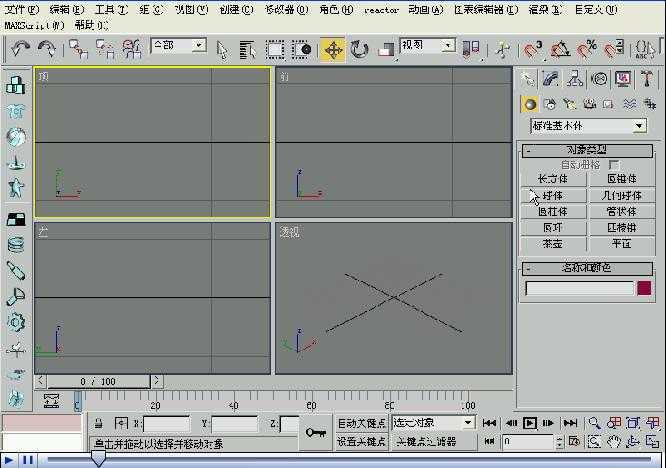Click the Zoom magnifier viewport control
This screenshot has height=468, width=666.
(x=594, y=423)
